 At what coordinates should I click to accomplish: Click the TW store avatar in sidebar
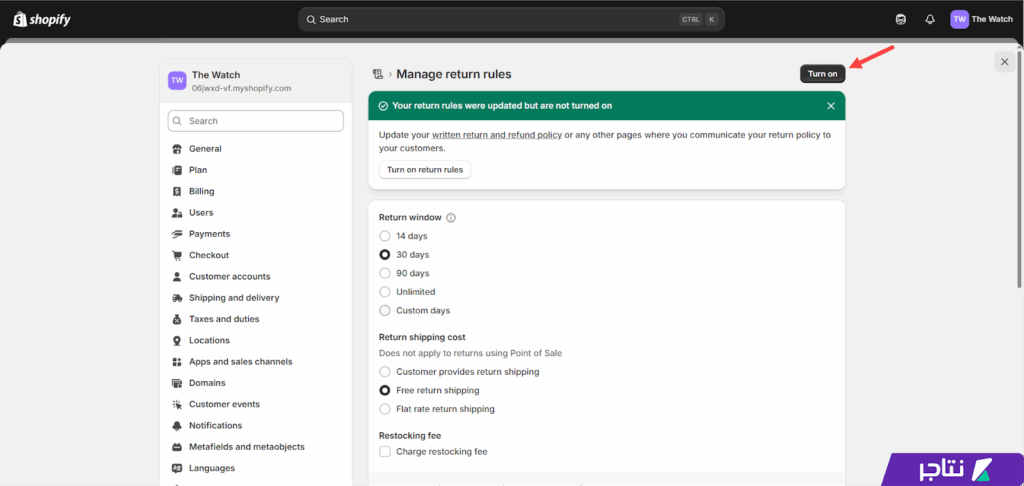pos(177,81)
